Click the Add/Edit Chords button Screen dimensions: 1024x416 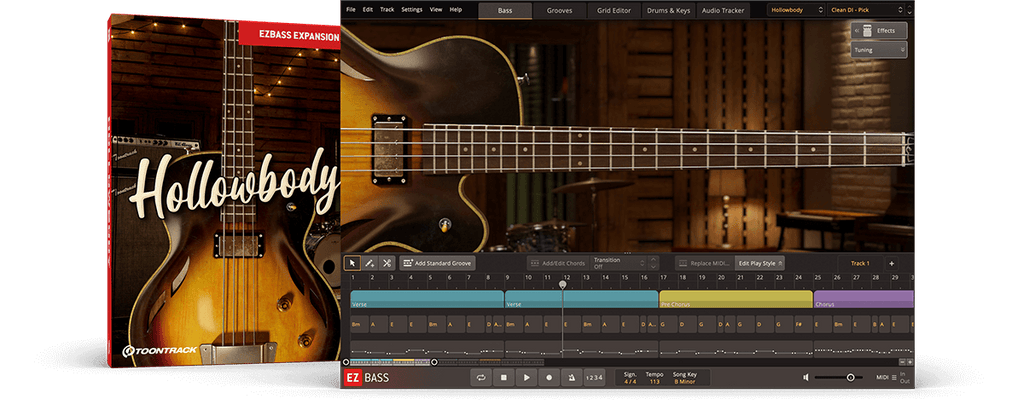(557, 263)
